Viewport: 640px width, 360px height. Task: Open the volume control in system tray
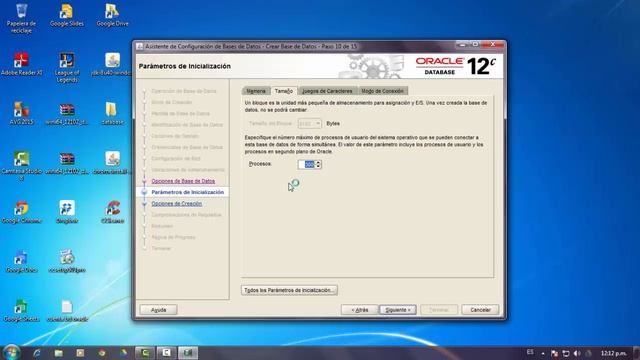(576, 353)
